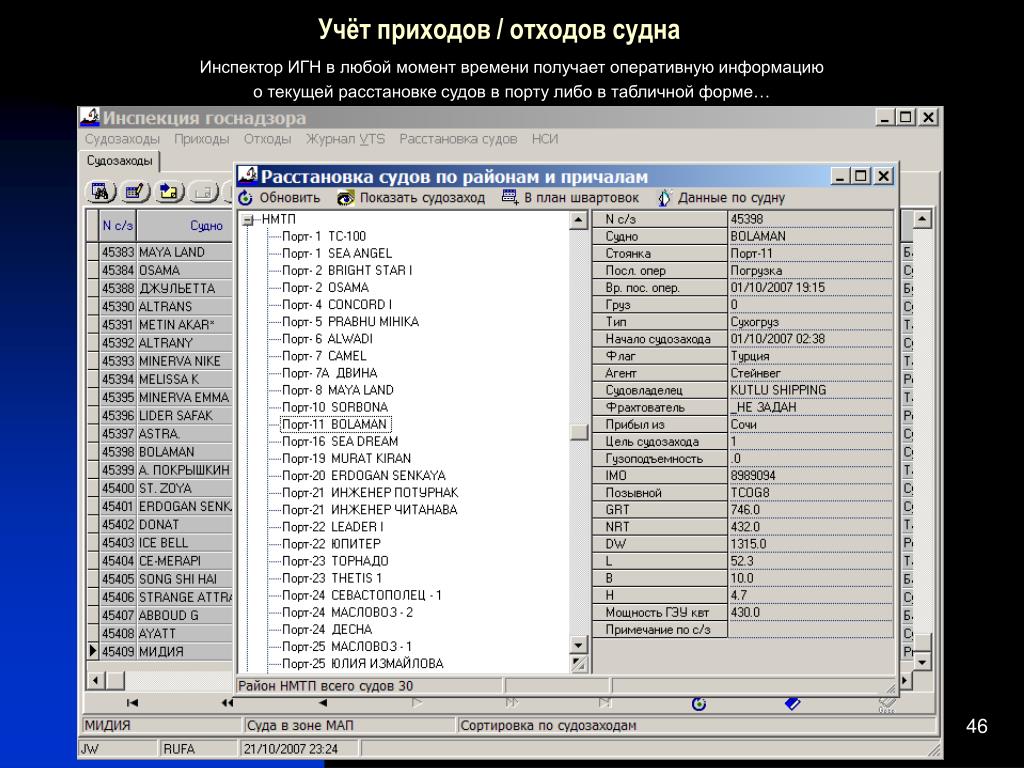
Task: Select tree item Порт-7А ДВИНА
Action: tap(330, 373)
